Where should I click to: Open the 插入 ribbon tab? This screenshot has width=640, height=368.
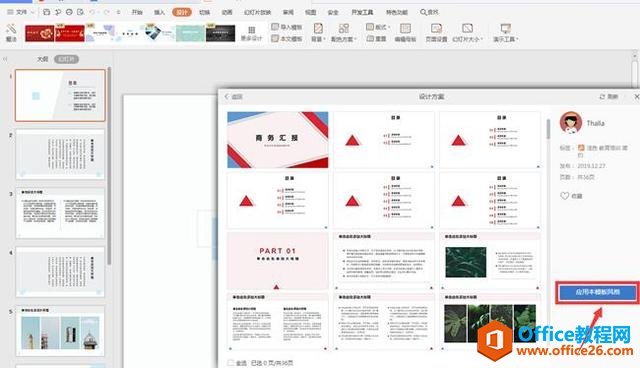click(159, 12)
